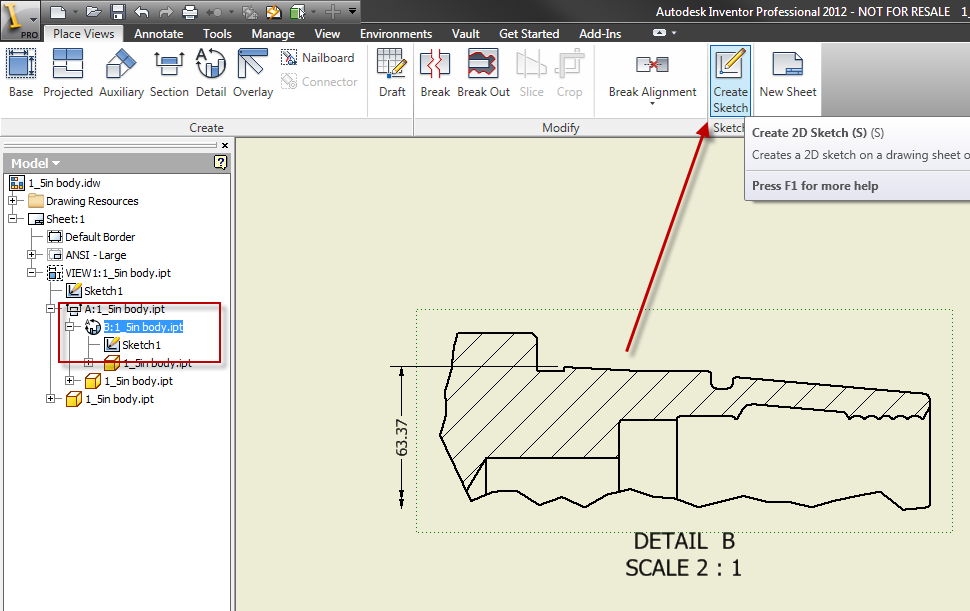970x611 pixels.
Task: Undo the last action
Action: click(142, 12)
